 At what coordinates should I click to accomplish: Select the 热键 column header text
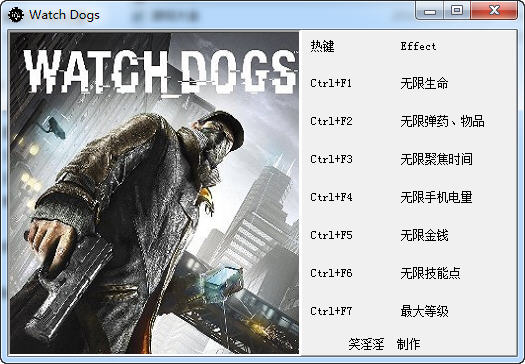322,46
